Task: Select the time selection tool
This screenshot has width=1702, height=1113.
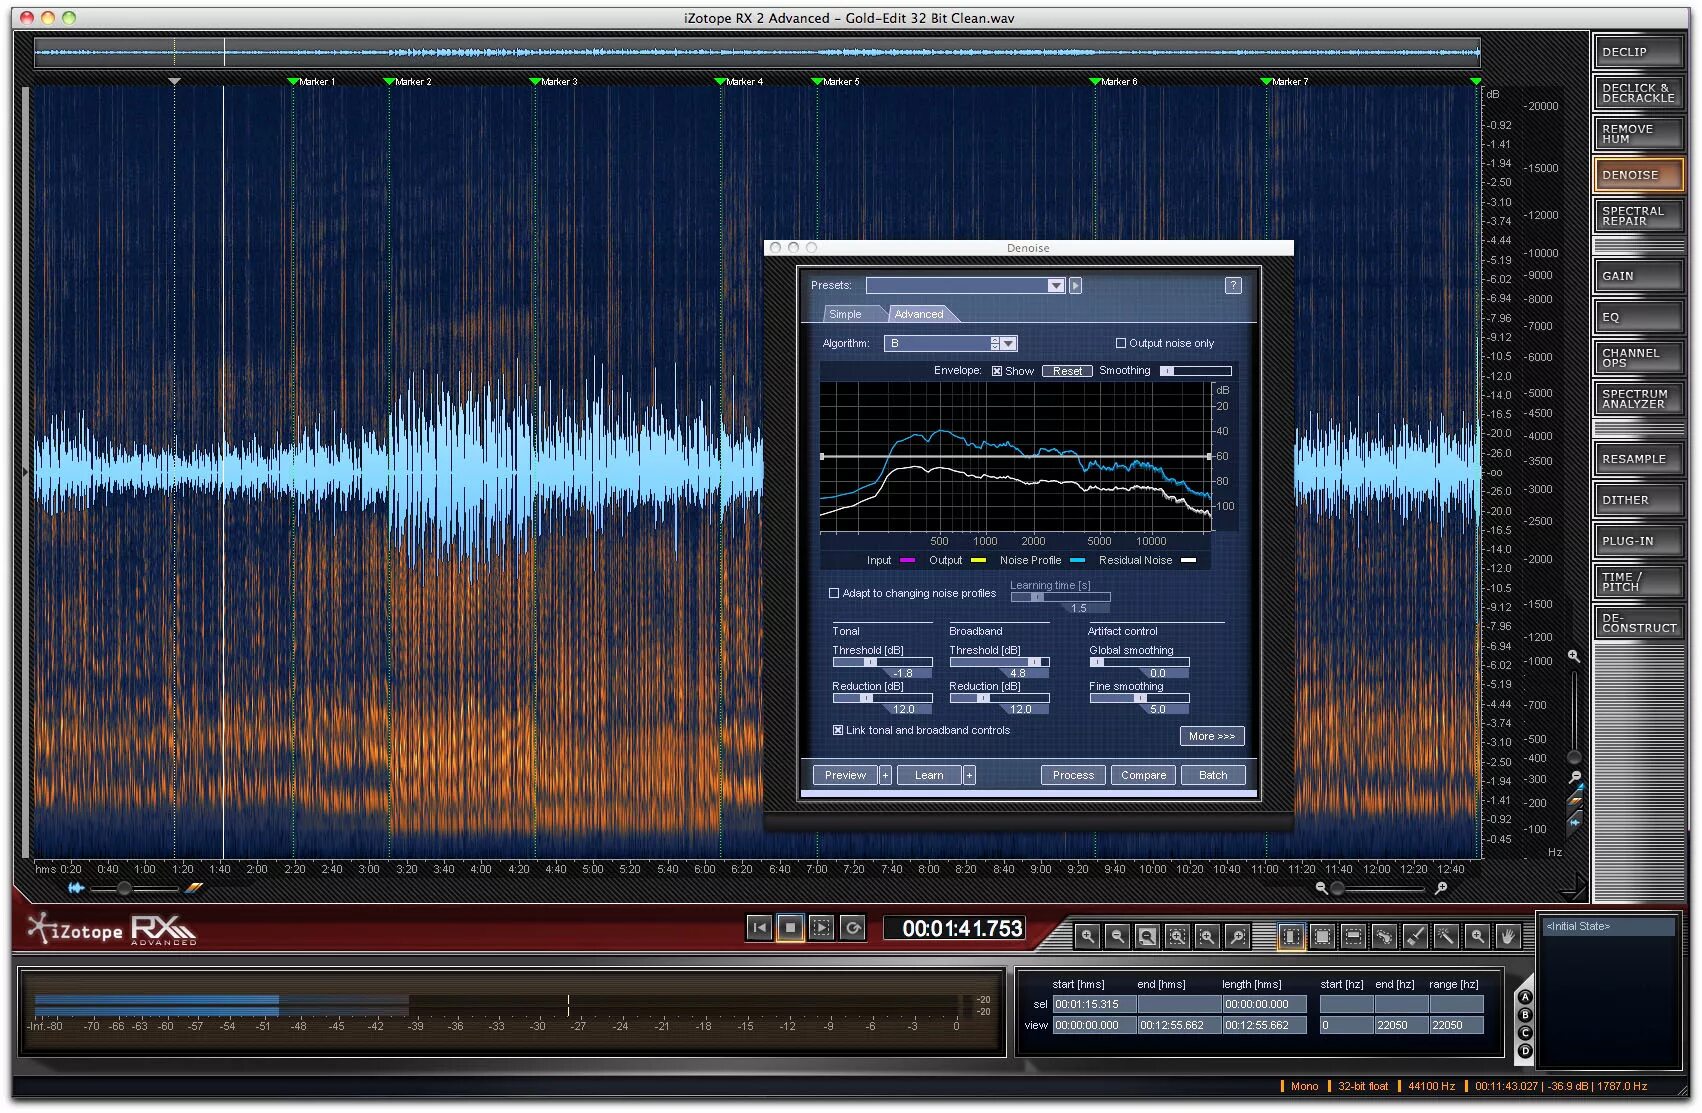Action: (1292, 936)
